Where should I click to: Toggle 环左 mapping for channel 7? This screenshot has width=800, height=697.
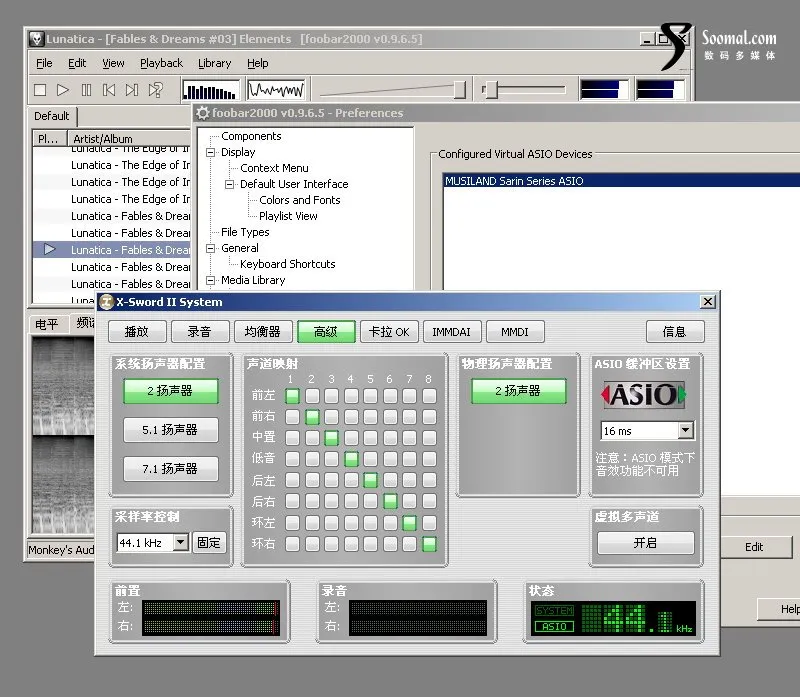pos(409,522)
